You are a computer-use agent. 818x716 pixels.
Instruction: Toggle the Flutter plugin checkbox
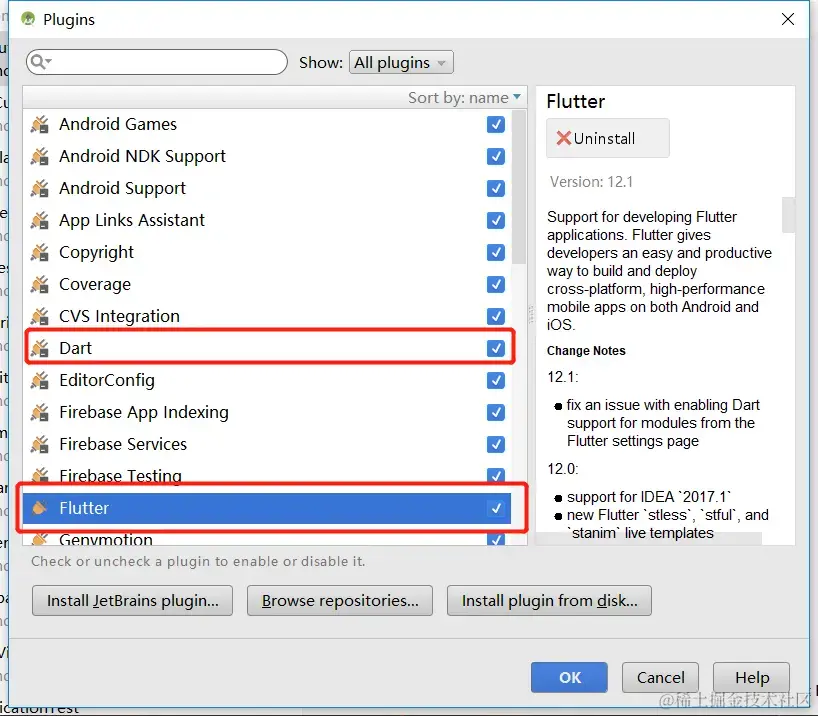496,508
